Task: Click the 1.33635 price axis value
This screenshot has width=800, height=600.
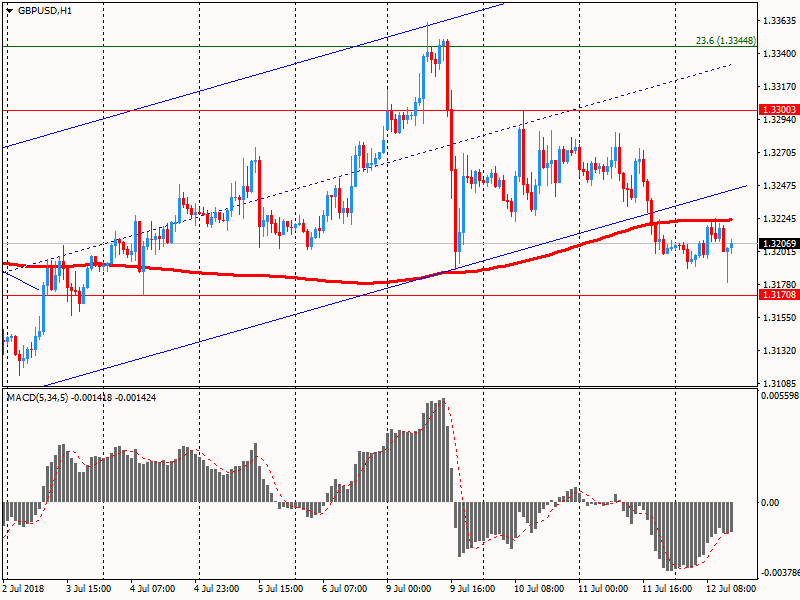Action: pyautogui.click(x=779, y=21)
